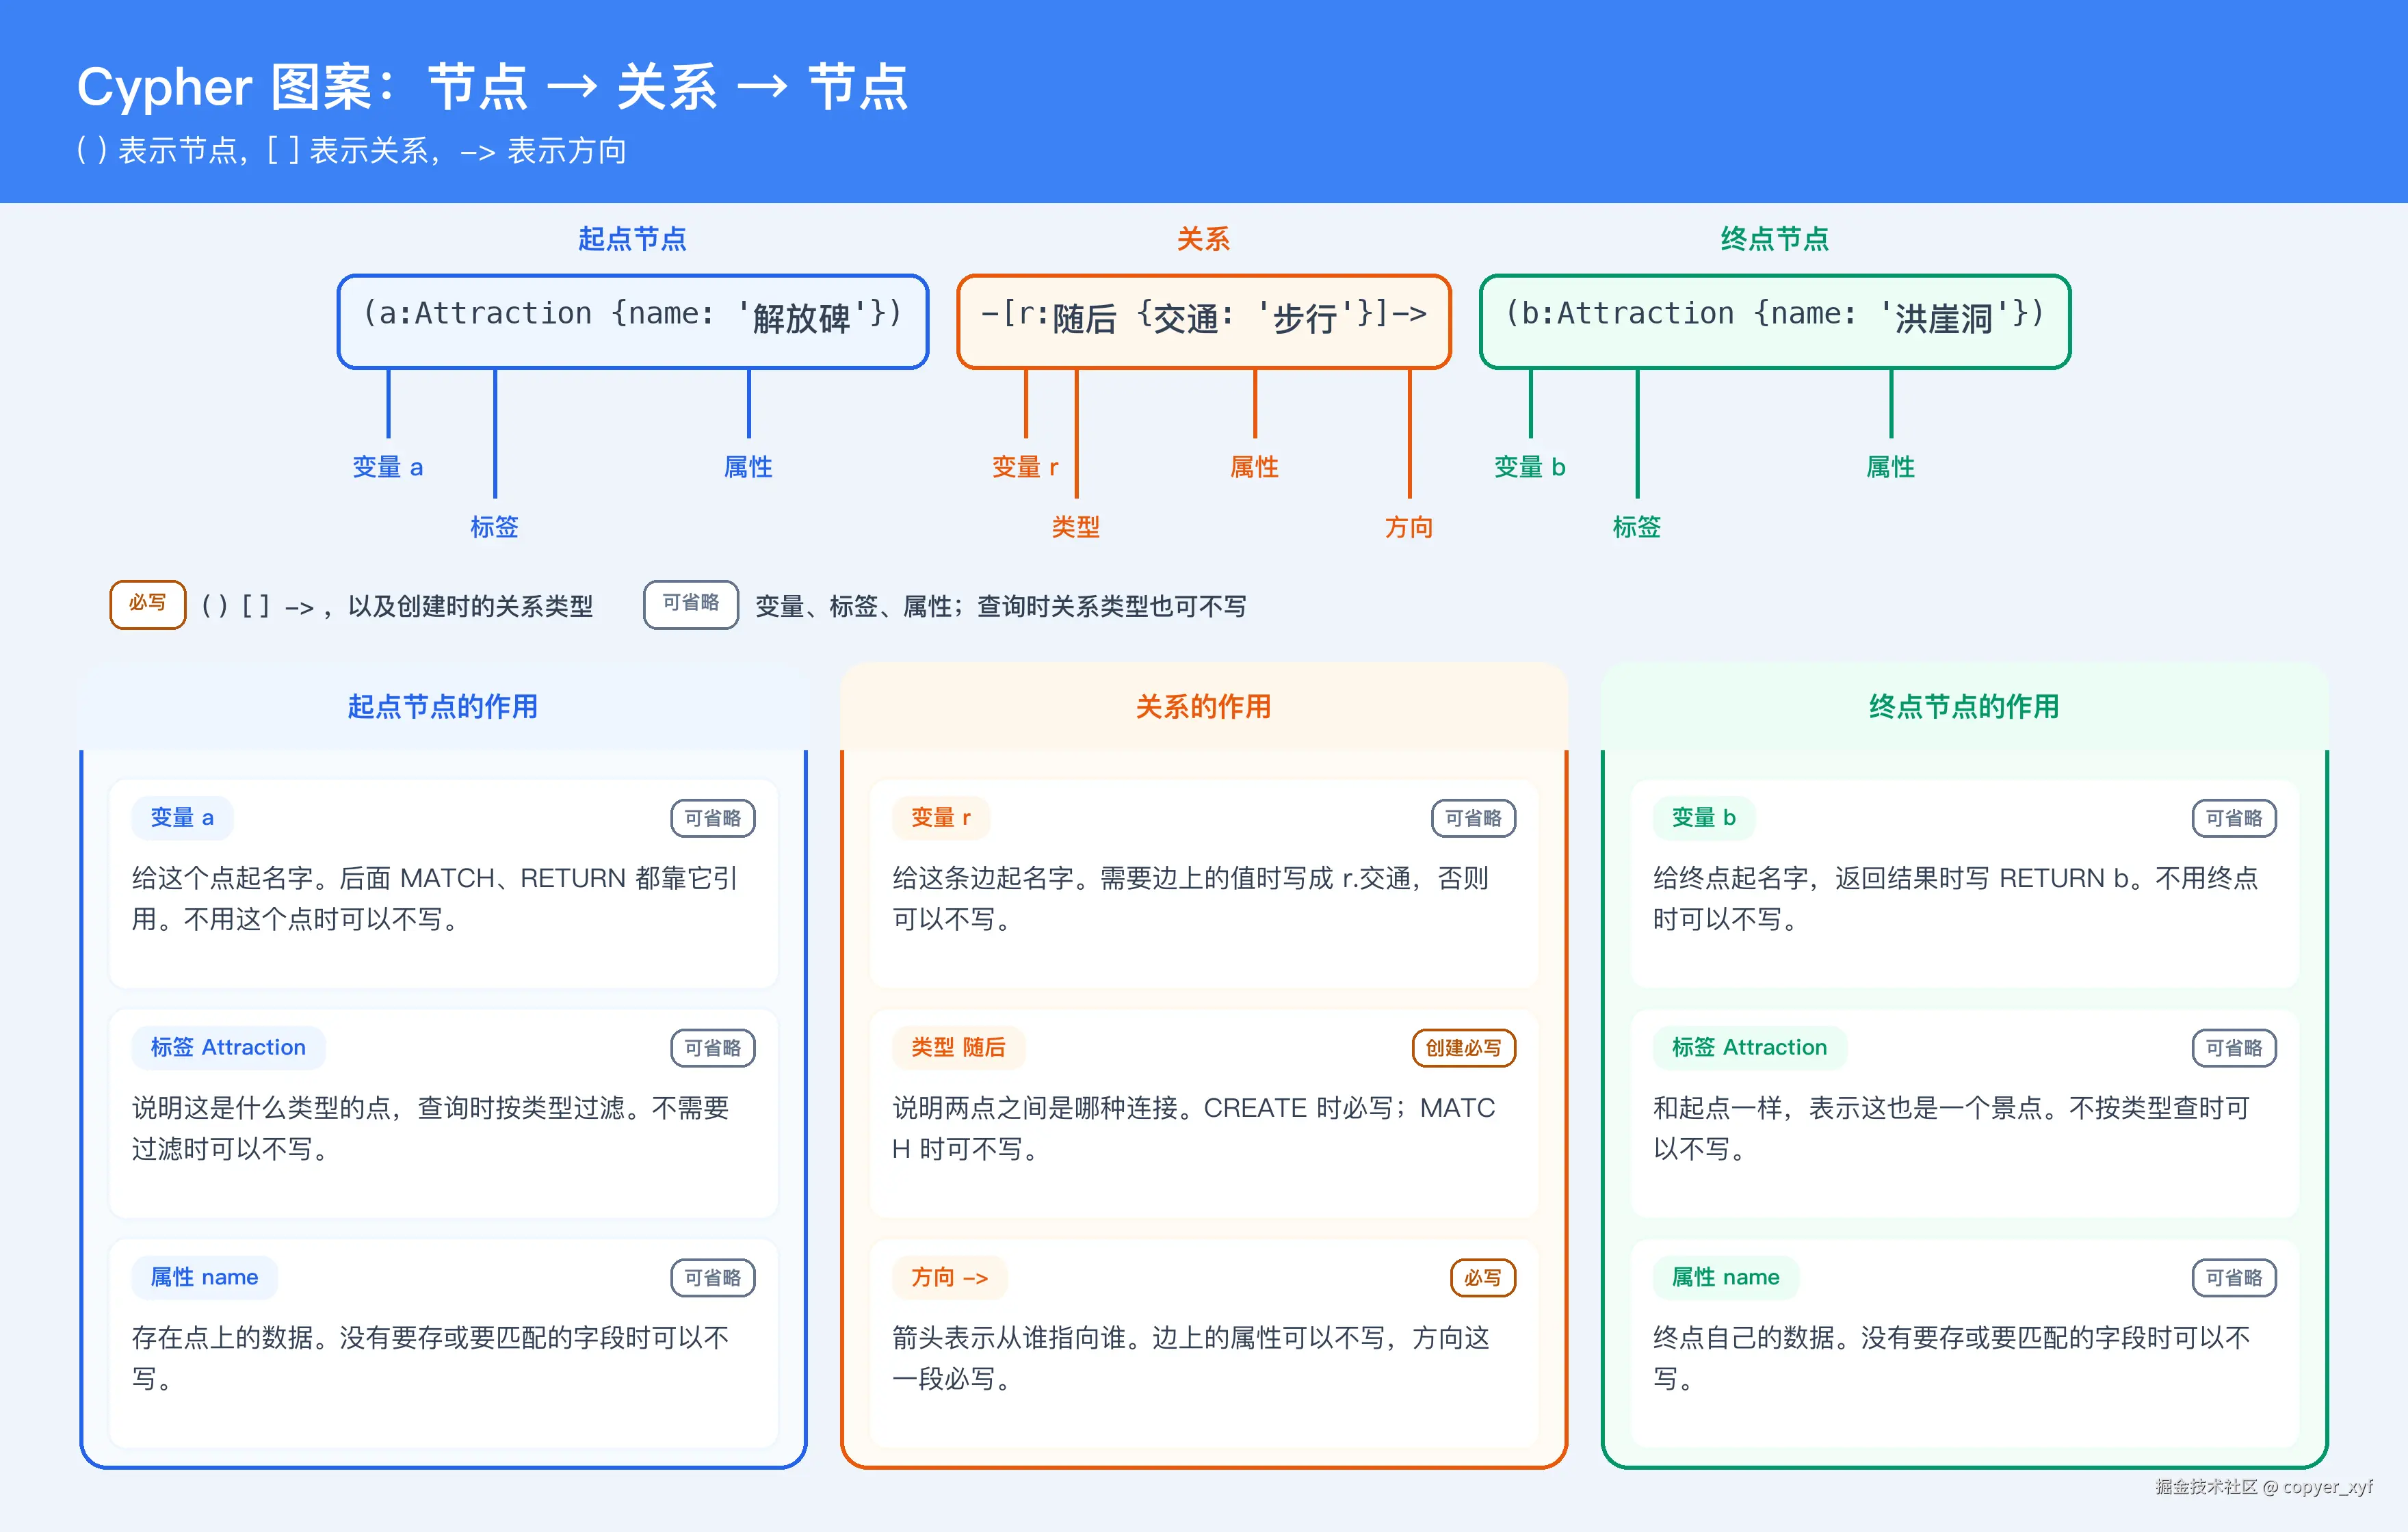Click the "可省略" badge in the 变量 b card
Screen dimensions: 2408x1532
tap(2235, 818)
